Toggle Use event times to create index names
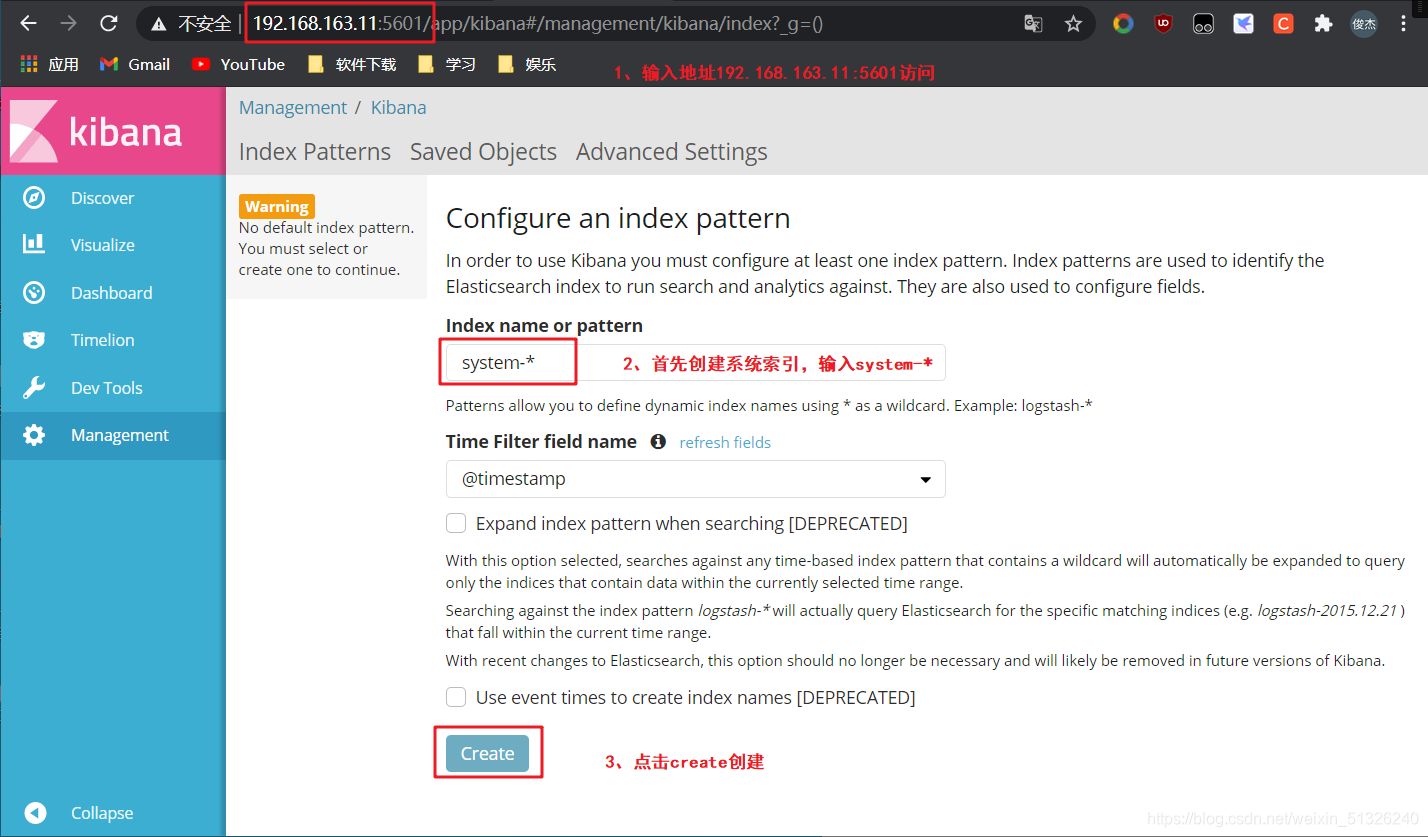 [456, 697]
